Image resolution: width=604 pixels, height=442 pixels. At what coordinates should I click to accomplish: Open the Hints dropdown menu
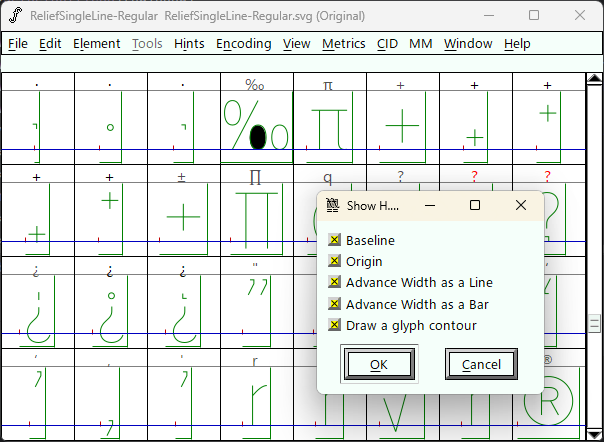189,44
